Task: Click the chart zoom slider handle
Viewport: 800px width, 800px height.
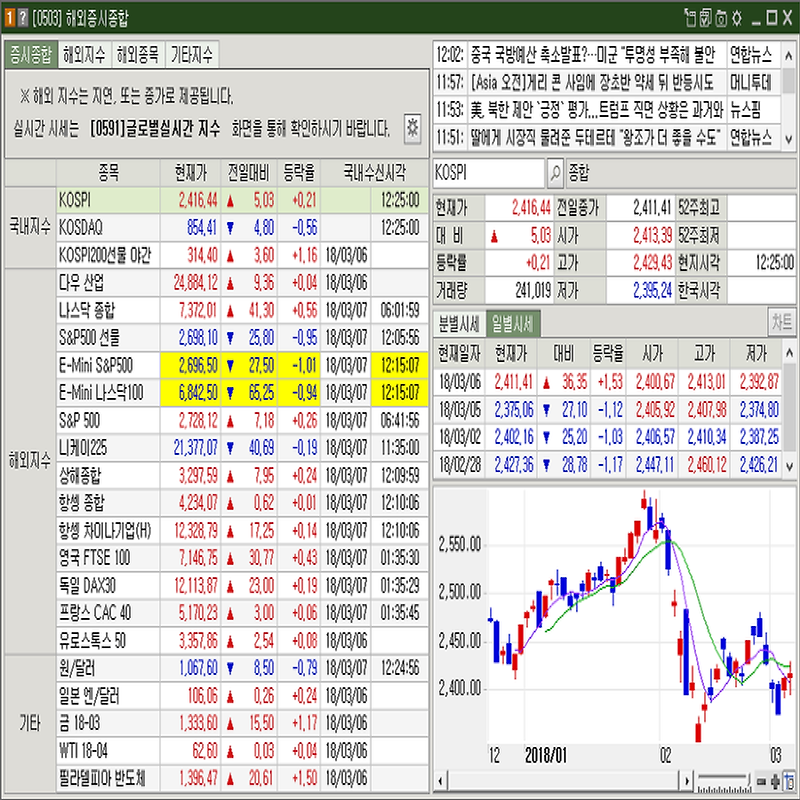Action: coord(748,781)
